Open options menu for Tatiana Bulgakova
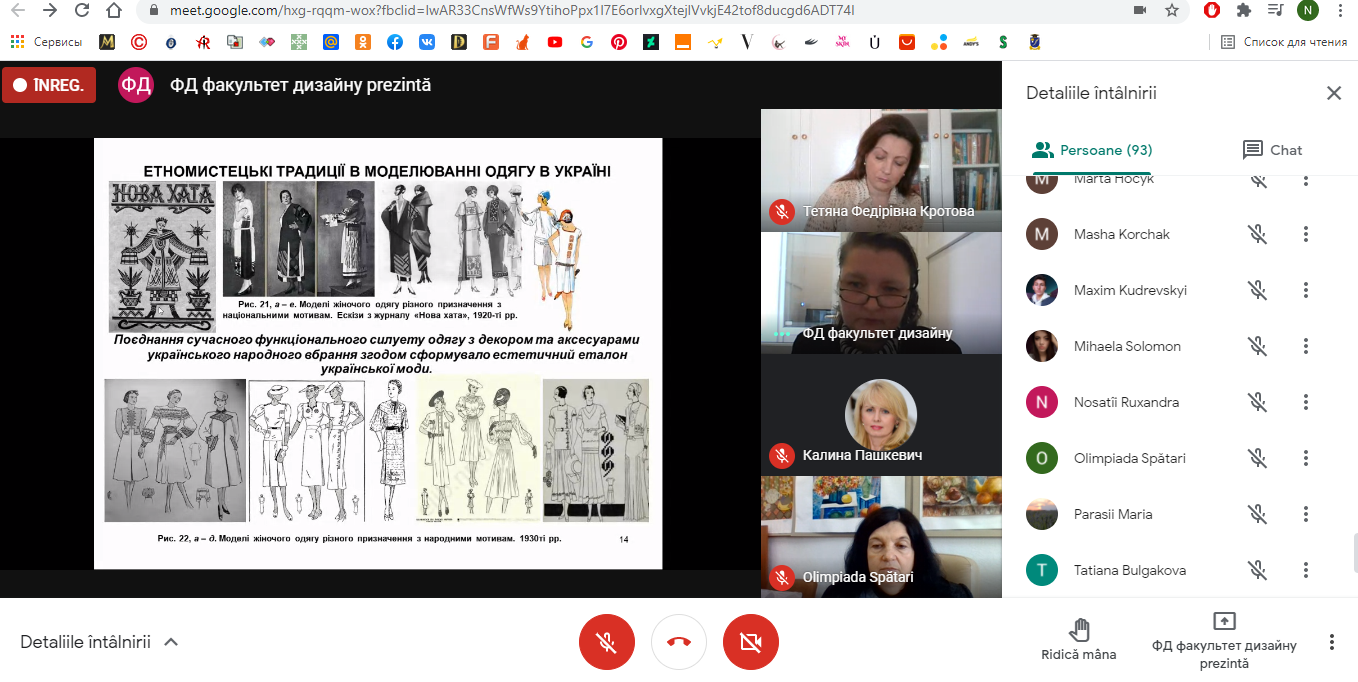Image resolution: width=1358 pixels, height=682 pixels. [x=1305, y=570]
